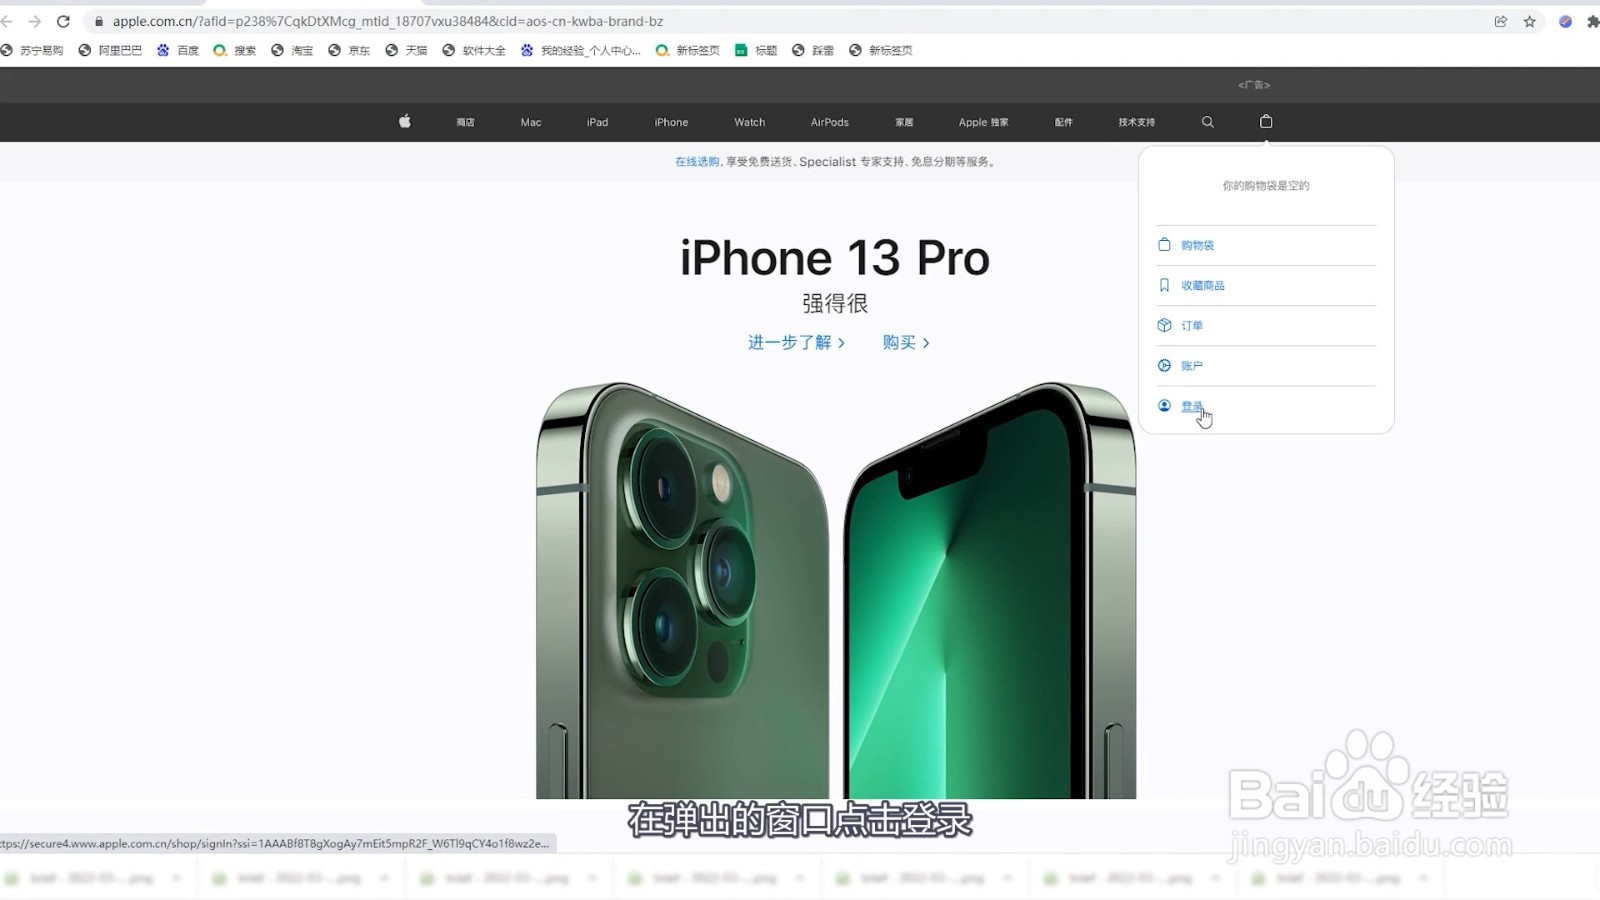Click the browser back arrow
The width and height of the screenshot is (1600, 900).
point(7,21)
